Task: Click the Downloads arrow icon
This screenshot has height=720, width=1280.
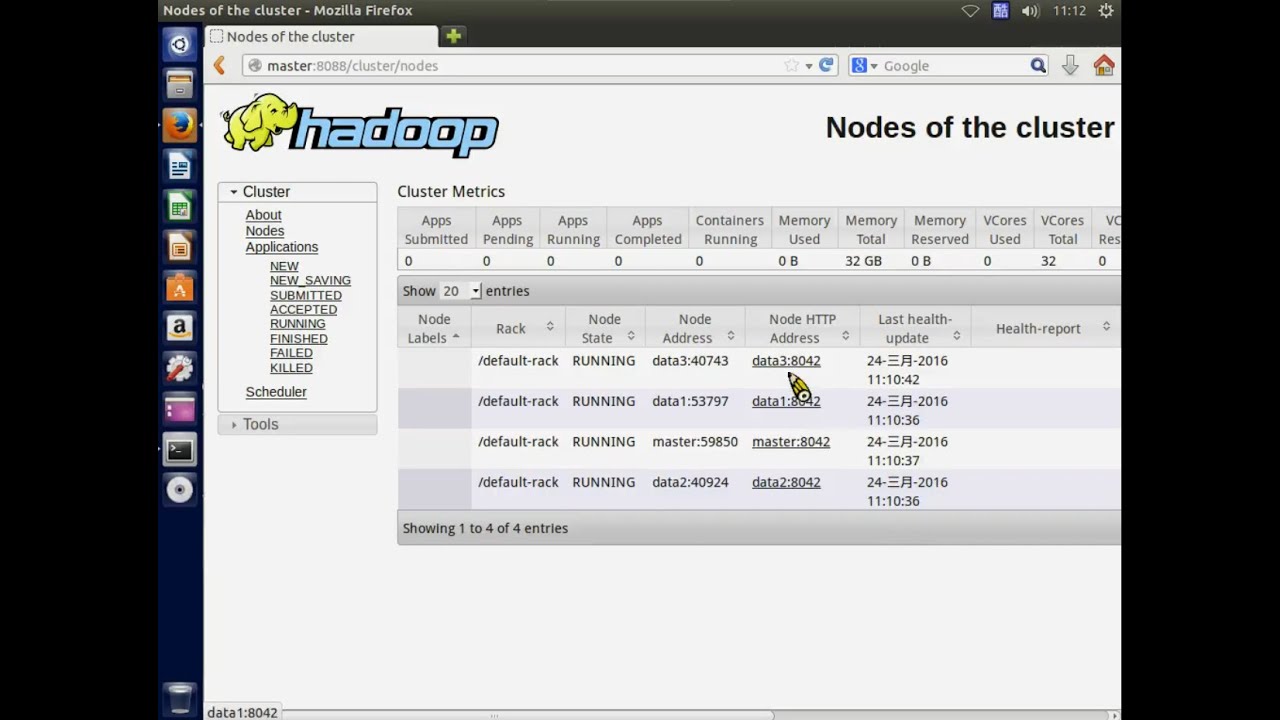Action: click(1070, 65)
